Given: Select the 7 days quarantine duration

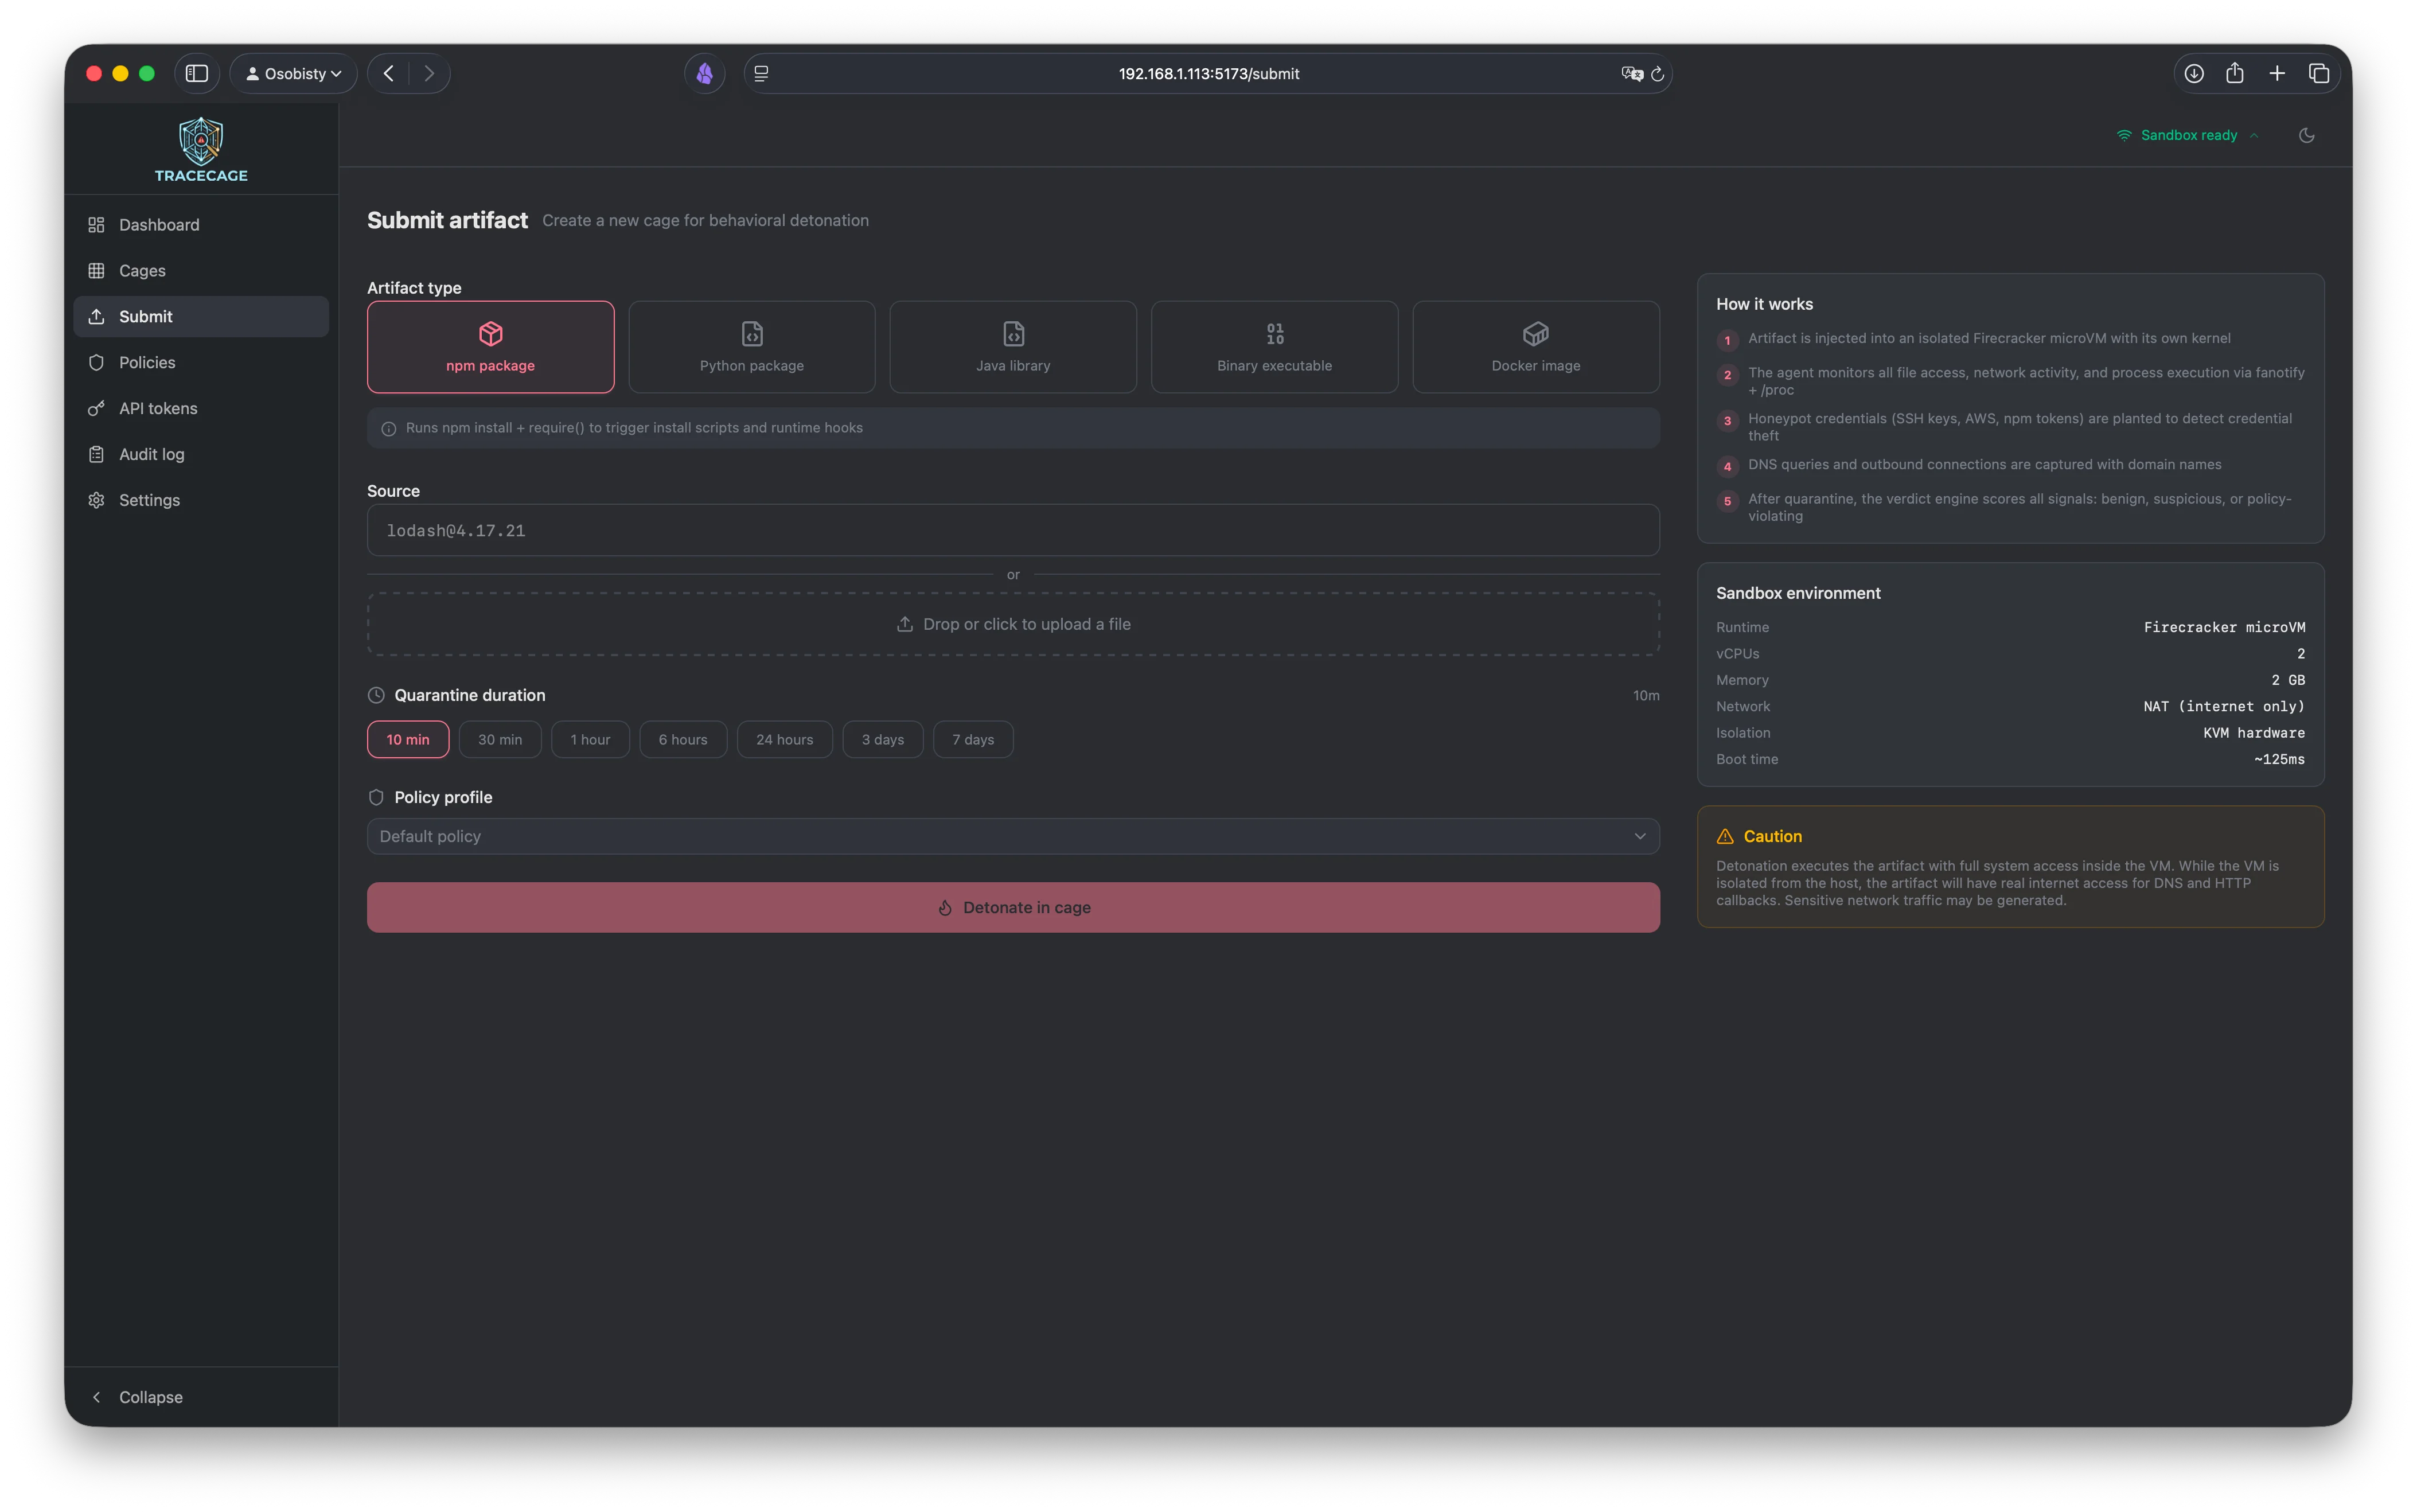Looking at the screenshot, I should pos(972,739).
